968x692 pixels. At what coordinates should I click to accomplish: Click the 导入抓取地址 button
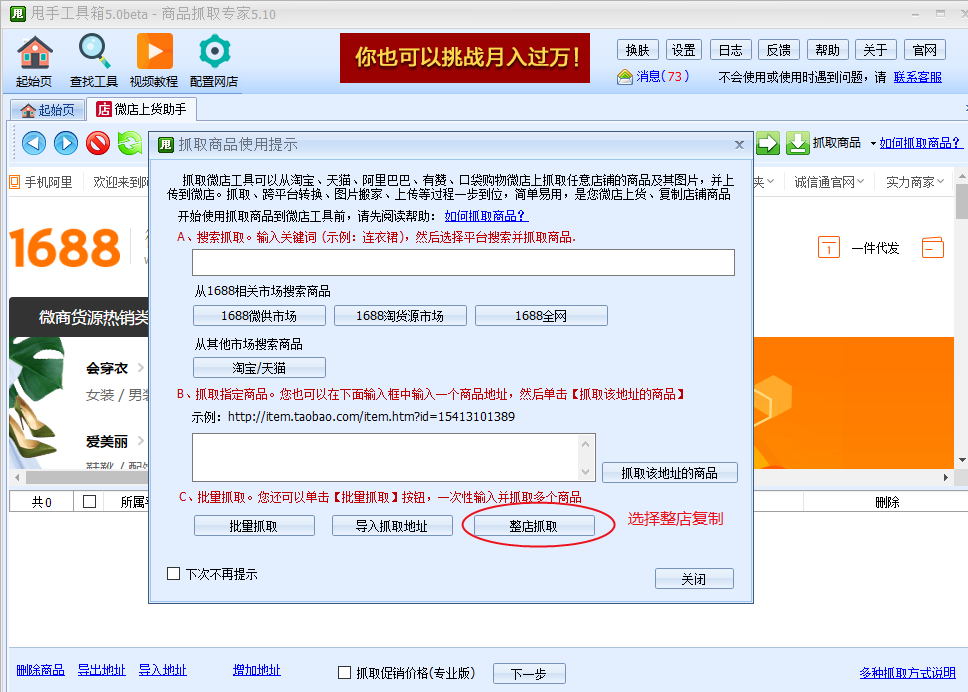pyautogui.click(x=392, y=526)
